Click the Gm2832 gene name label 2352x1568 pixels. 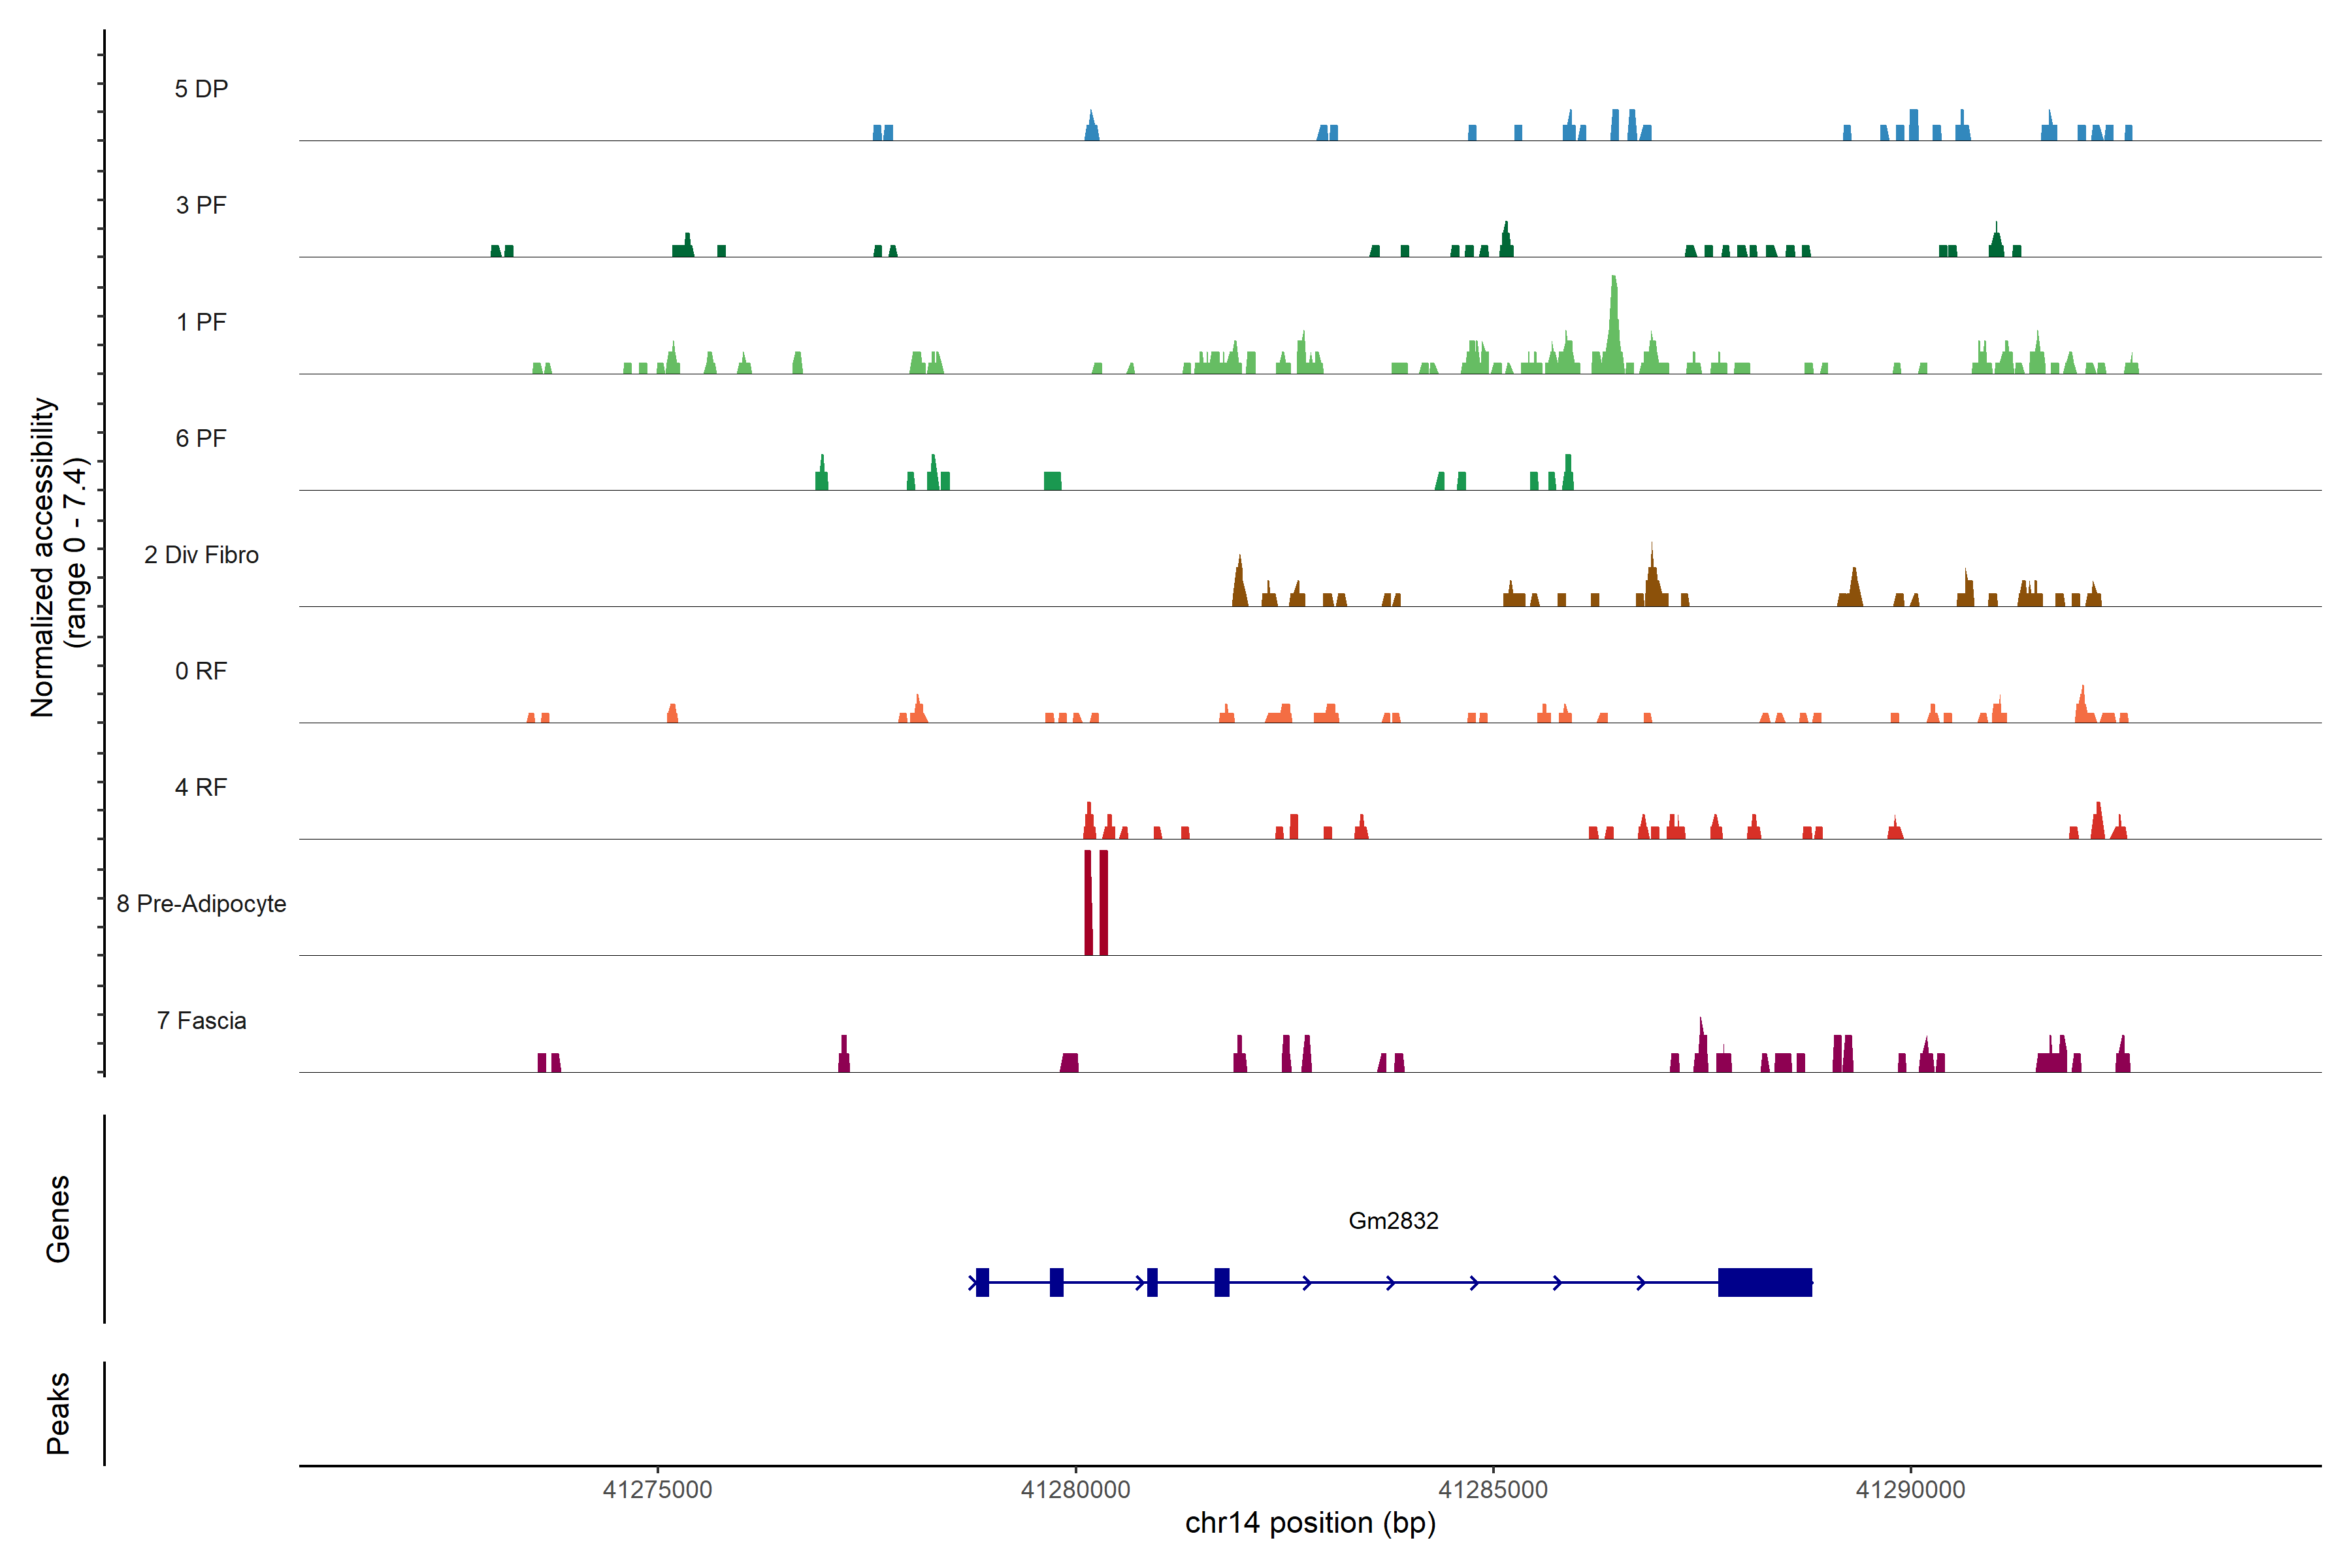1393,1220
